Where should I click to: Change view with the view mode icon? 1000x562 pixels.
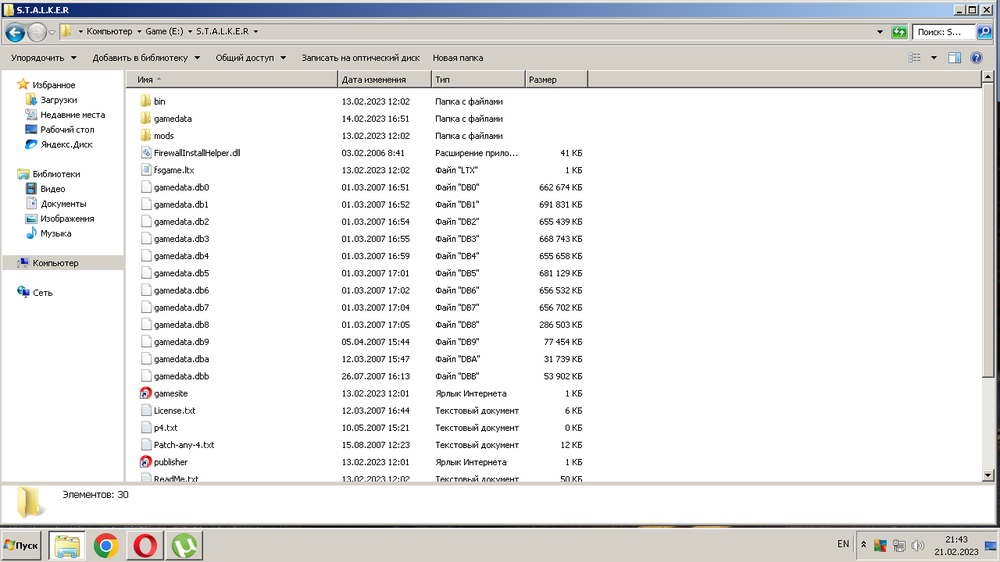pyautogui.click(x=915, y=58)
